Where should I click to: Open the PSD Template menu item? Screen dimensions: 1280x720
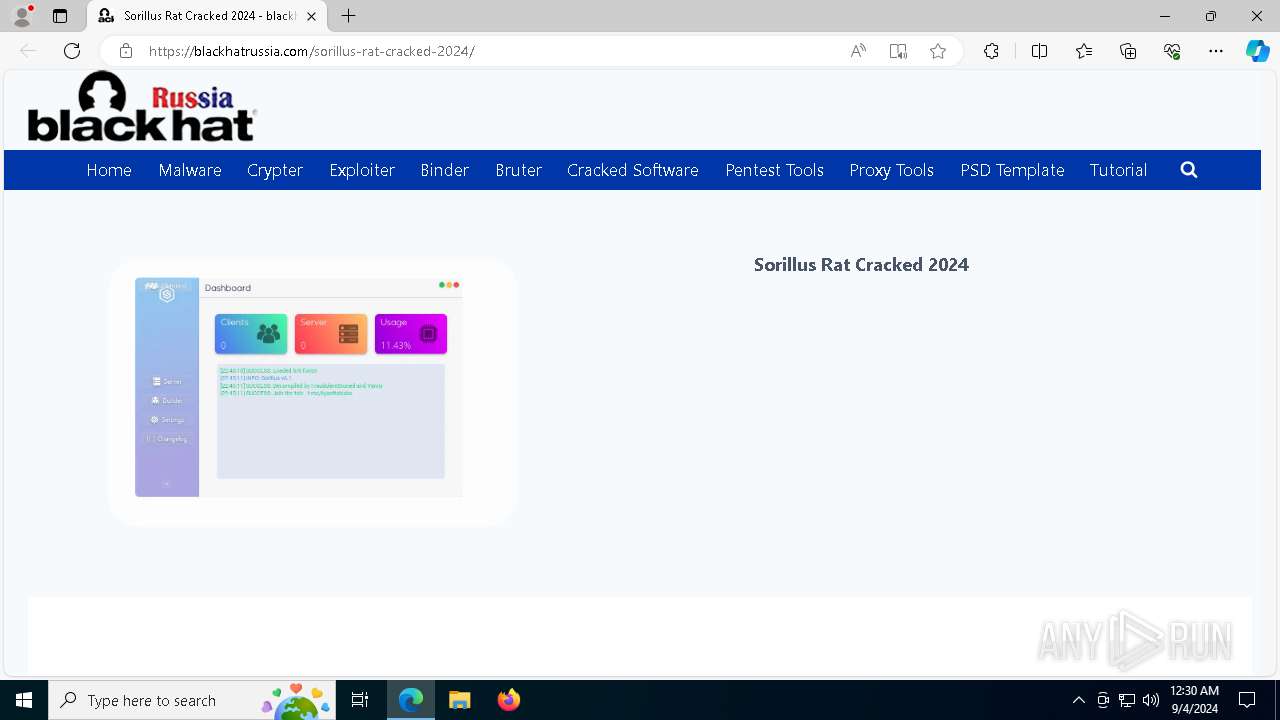(x=1012, y=170)
